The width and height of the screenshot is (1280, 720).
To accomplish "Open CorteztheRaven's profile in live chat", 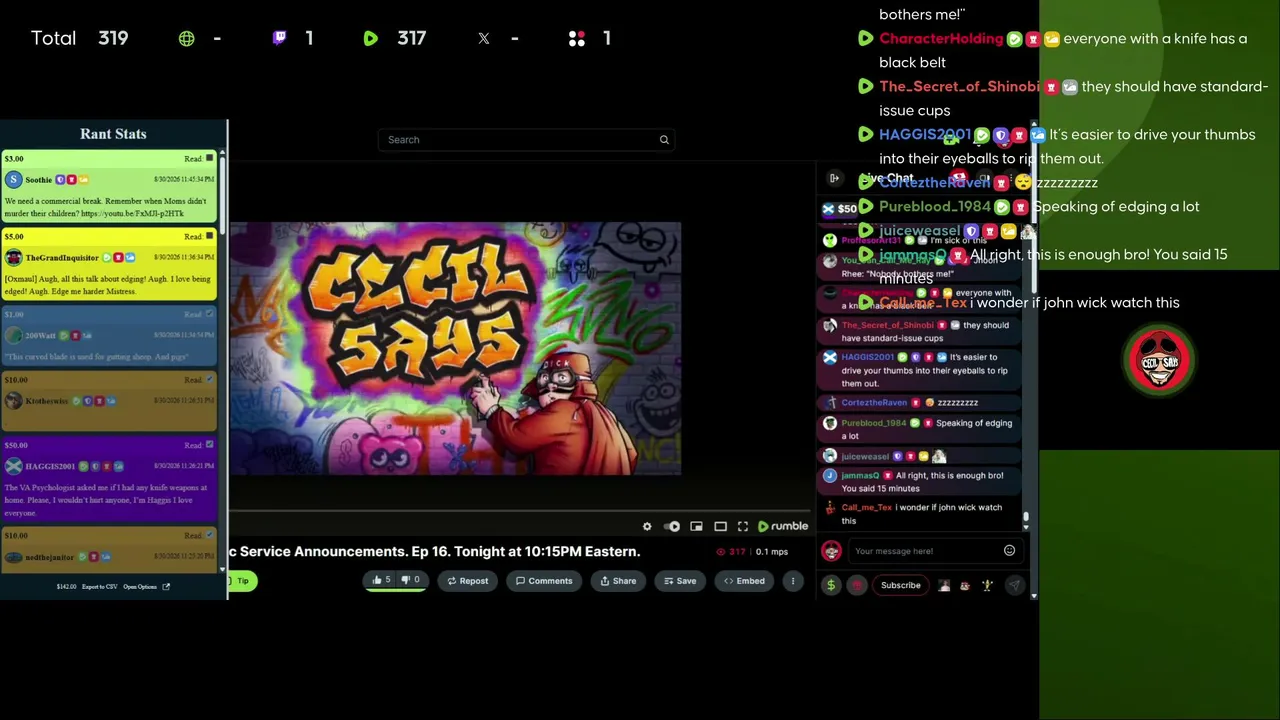I will click(x=874, y=403).
